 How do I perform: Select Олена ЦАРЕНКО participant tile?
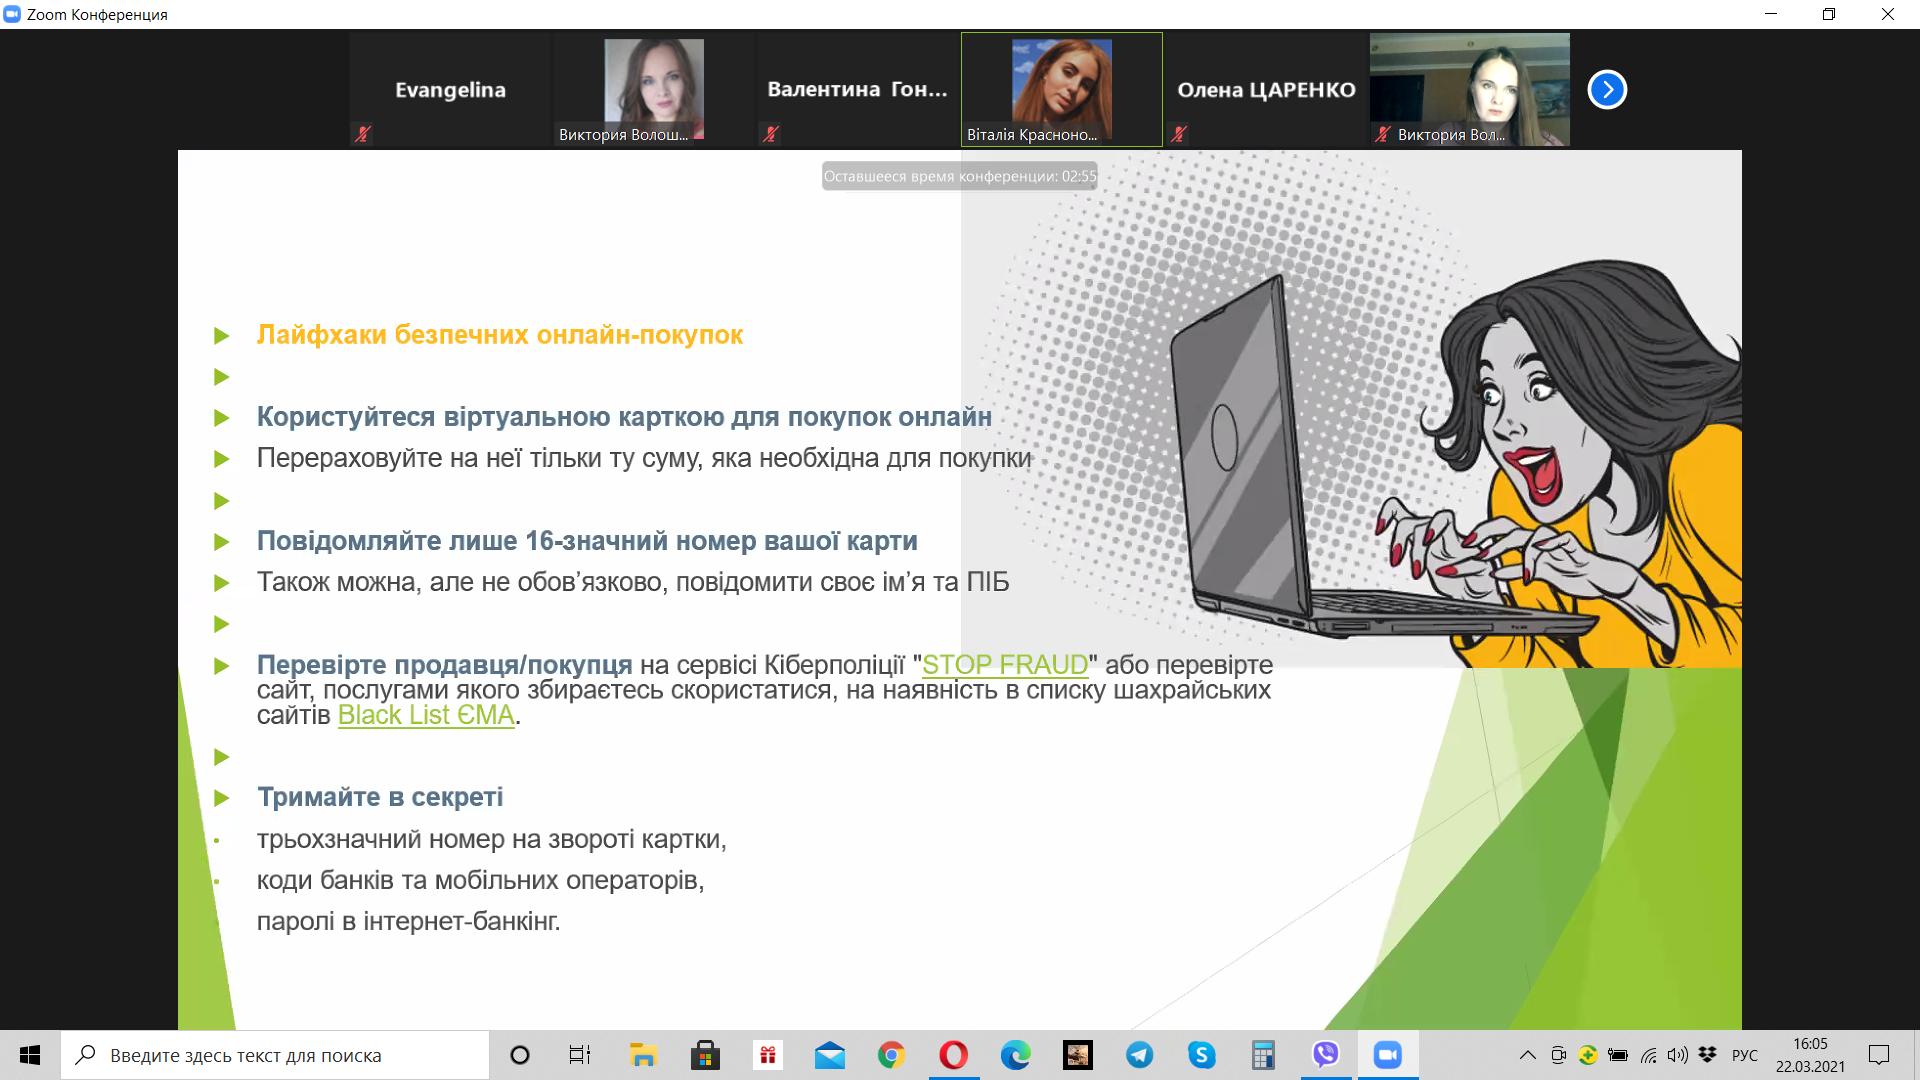[1265, 90]
